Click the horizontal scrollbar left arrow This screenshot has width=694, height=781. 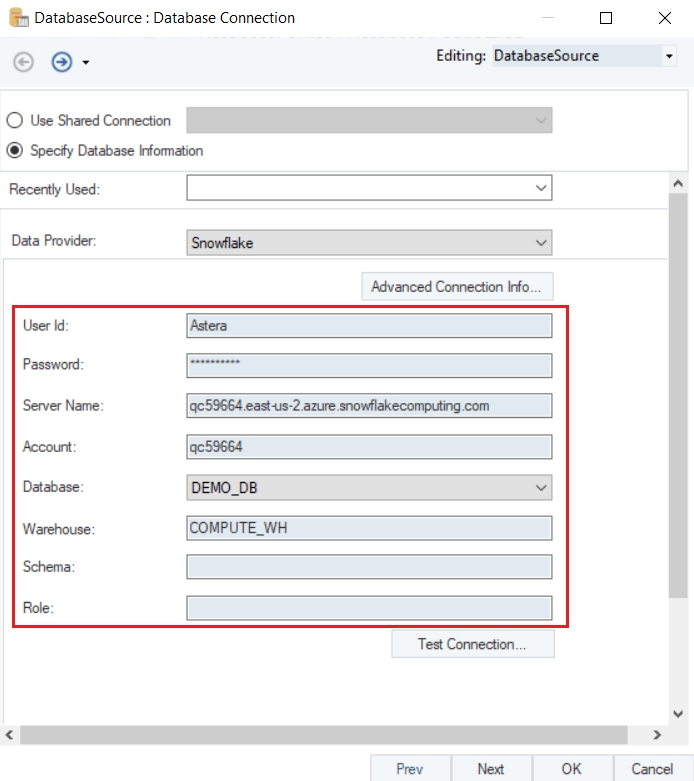[x=9, y=735]
